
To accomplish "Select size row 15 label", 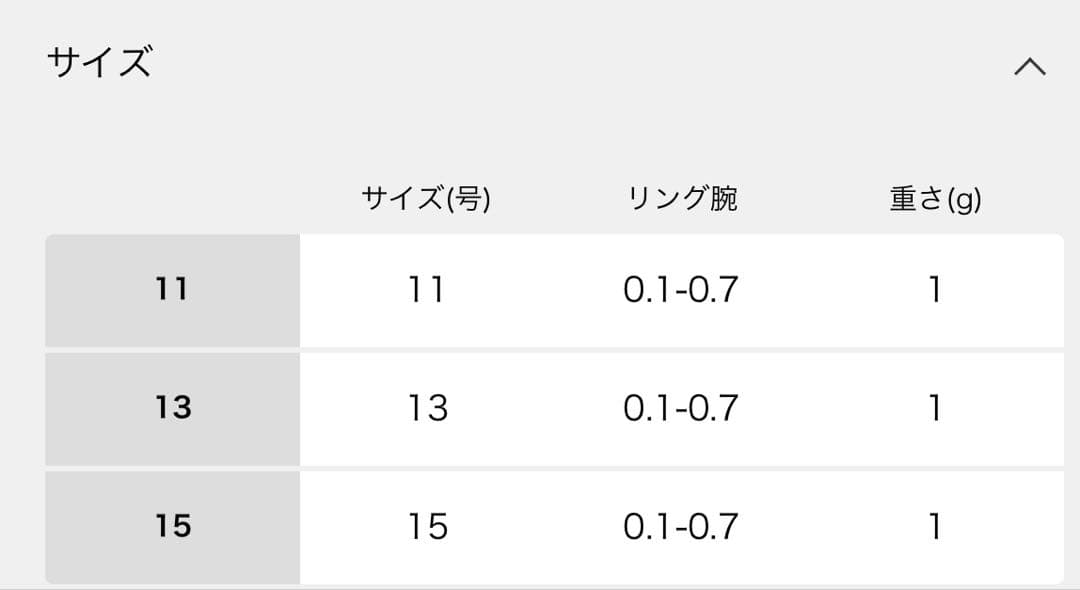I will (x=172, y=526).
